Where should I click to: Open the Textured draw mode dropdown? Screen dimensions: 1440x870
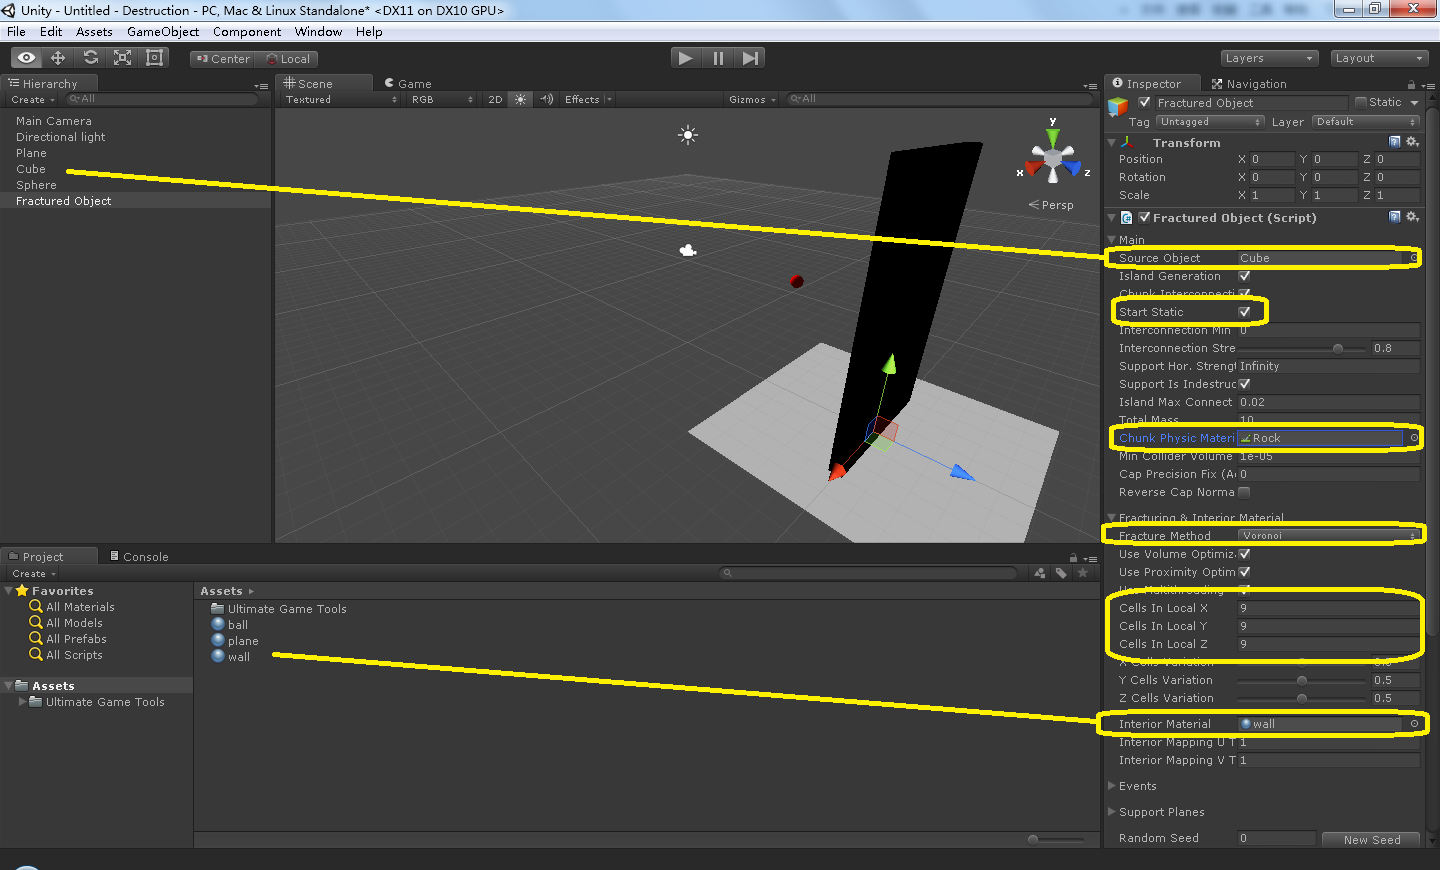tap(340, 99)
